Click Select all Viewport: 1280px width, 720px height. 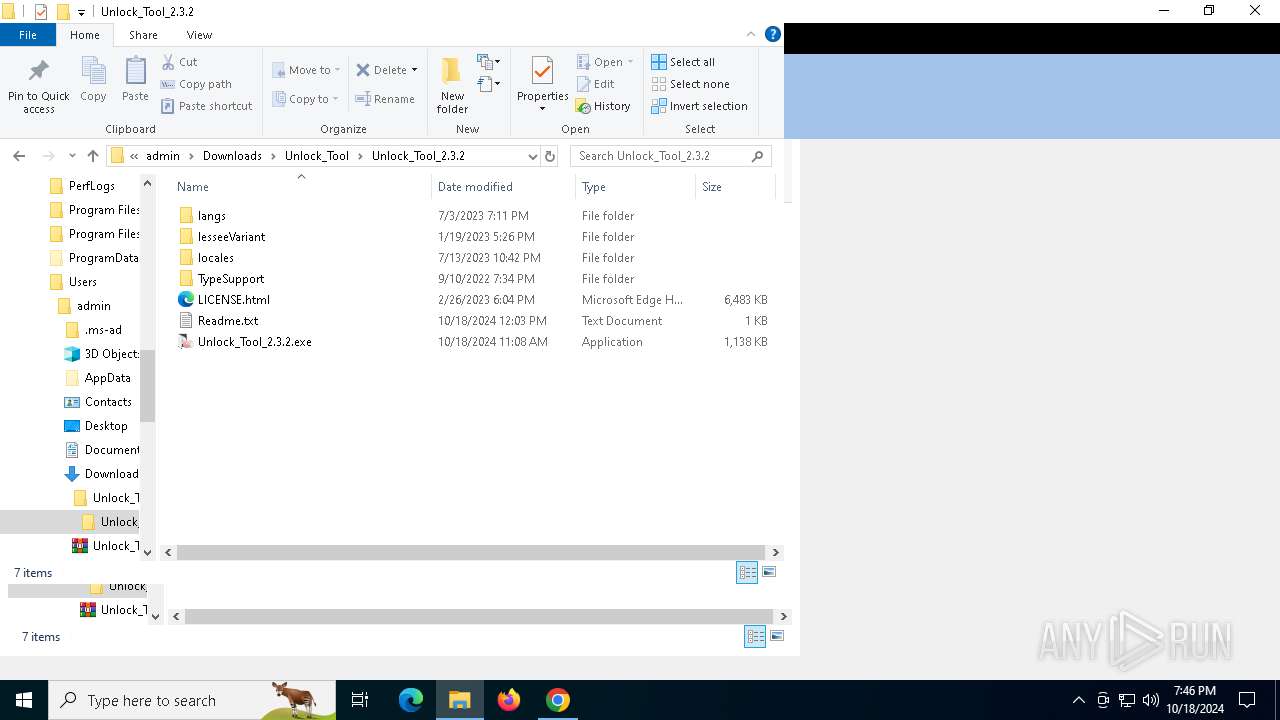[683, 62]
